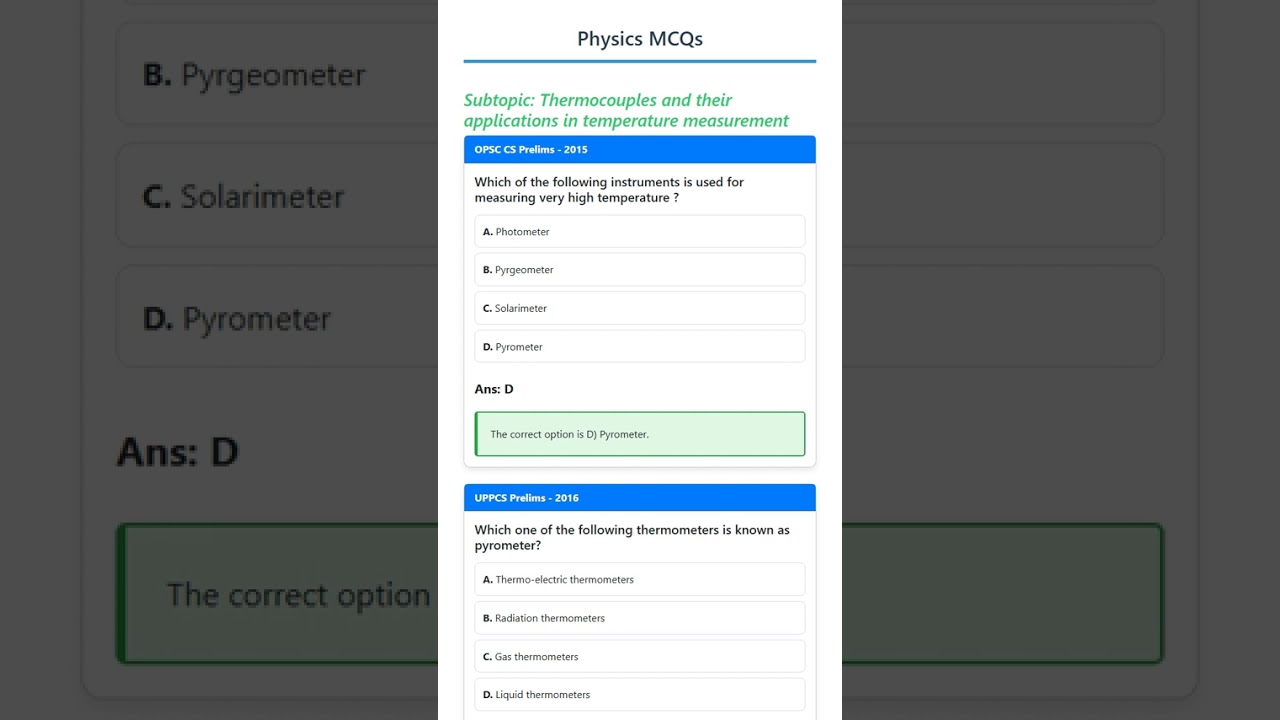
Task: Click the large blurred 'Ans: D' background text
Action: (x=178, y=452)
